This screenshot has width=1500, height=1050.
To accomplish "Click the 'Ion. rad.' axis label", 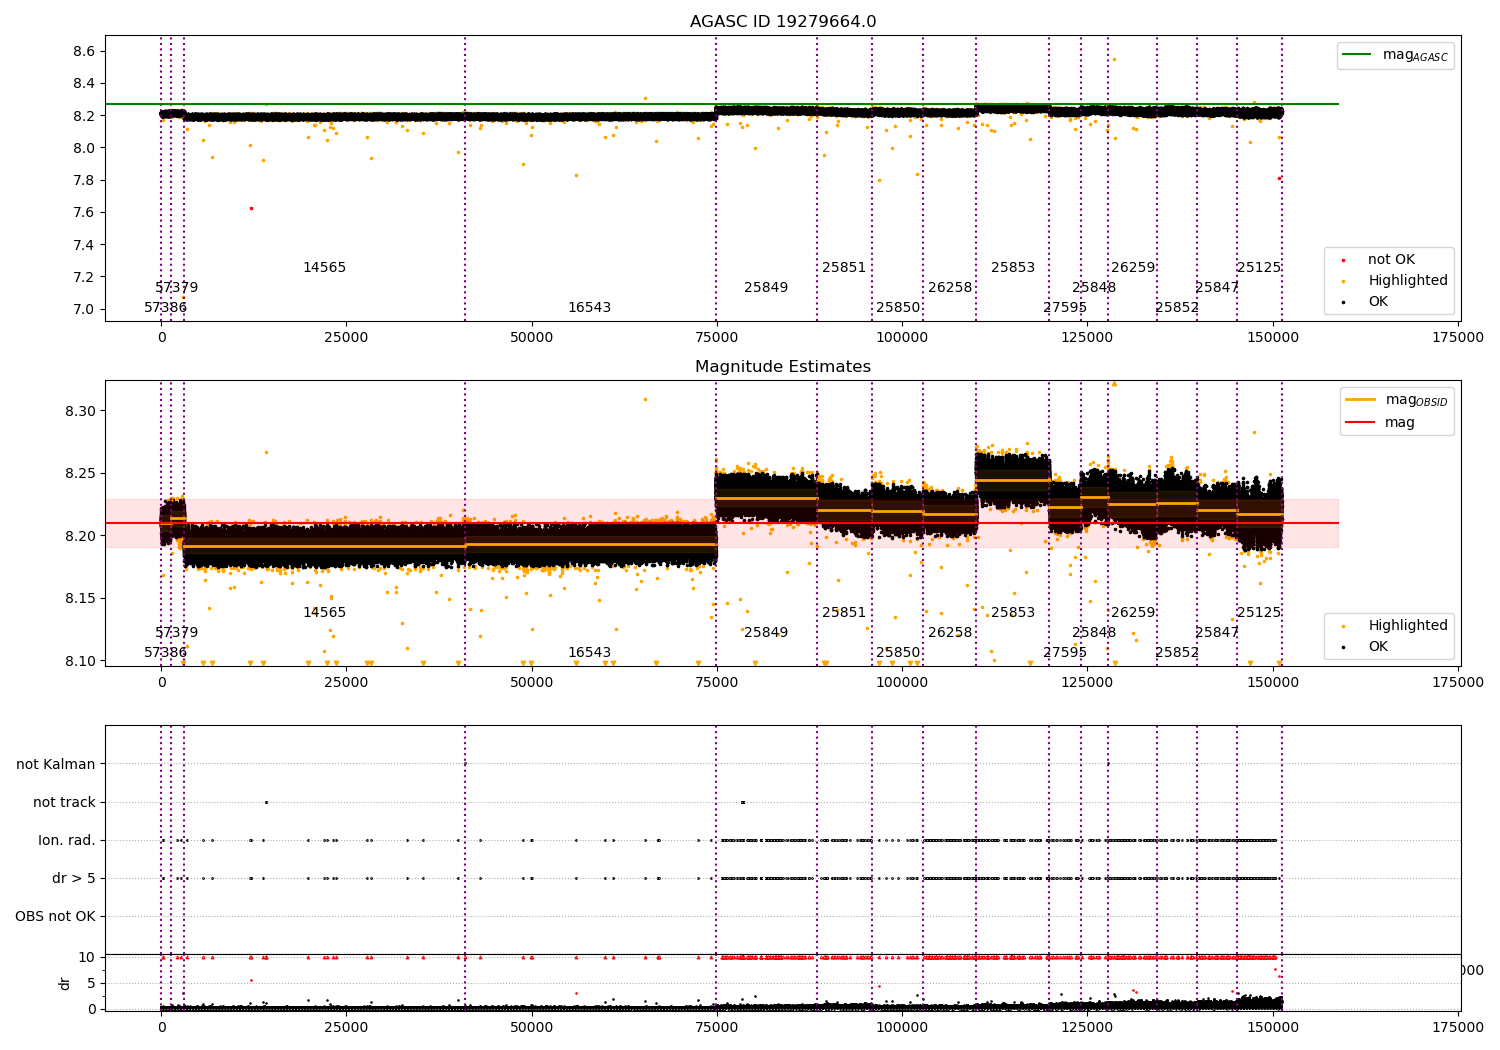I will [x=67, y=840].
